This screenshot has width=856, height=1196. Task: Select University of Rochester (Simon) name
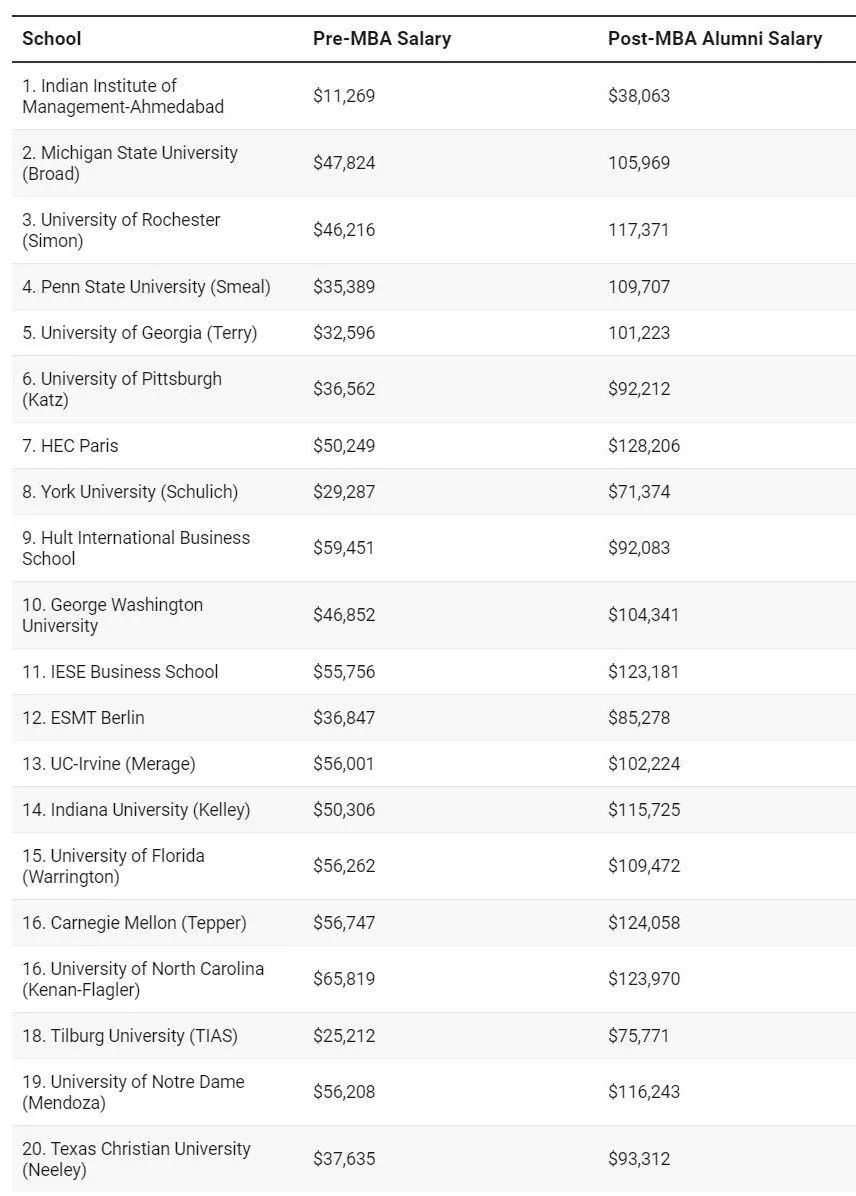tap(121, 230)
